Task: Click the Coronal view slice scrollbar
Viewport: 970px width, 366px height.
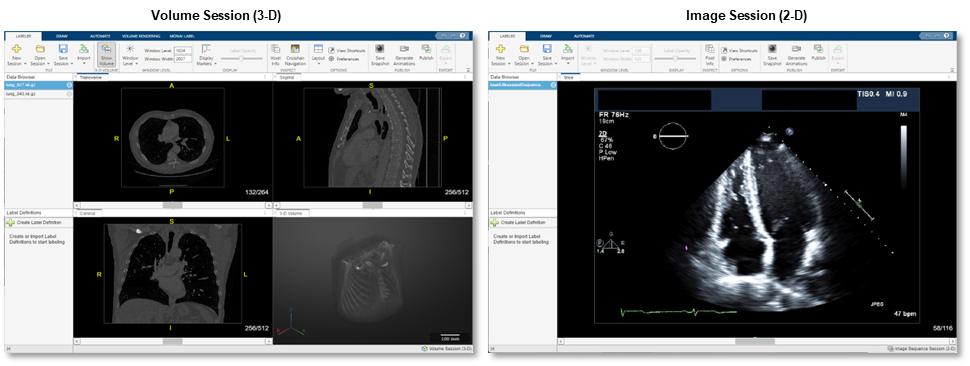Action: point(172,341)
